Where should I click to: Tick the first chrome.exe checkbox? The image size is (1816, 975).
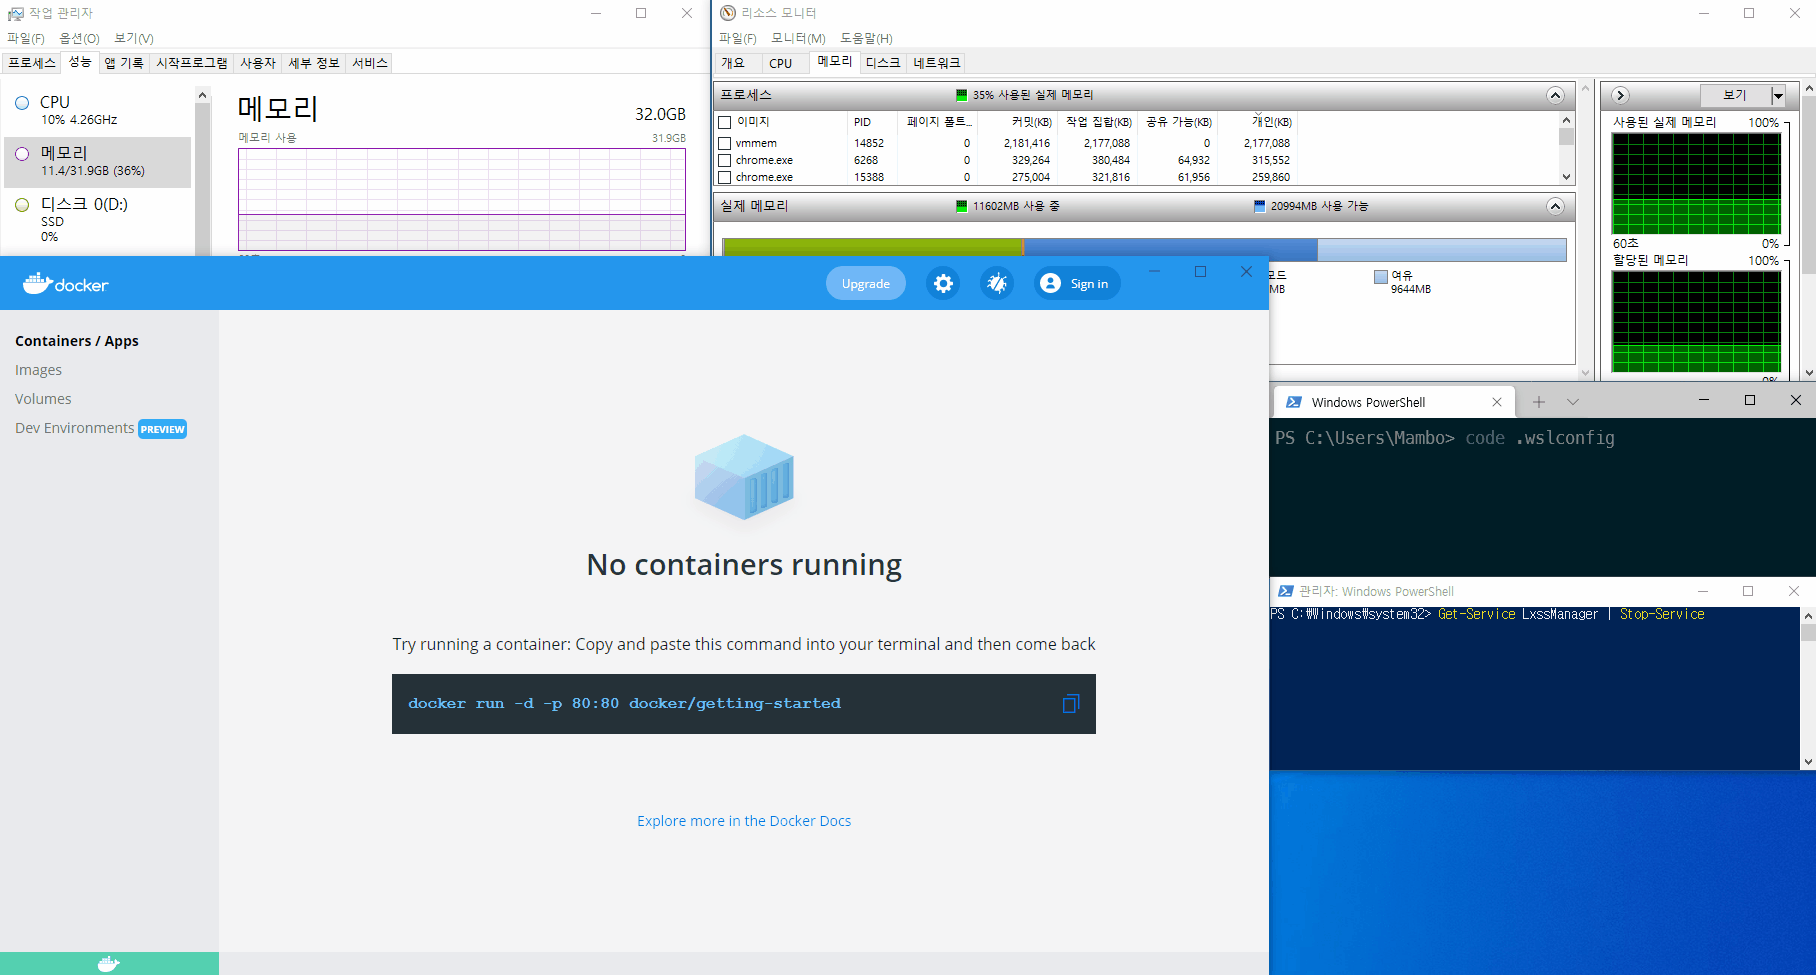725,161
